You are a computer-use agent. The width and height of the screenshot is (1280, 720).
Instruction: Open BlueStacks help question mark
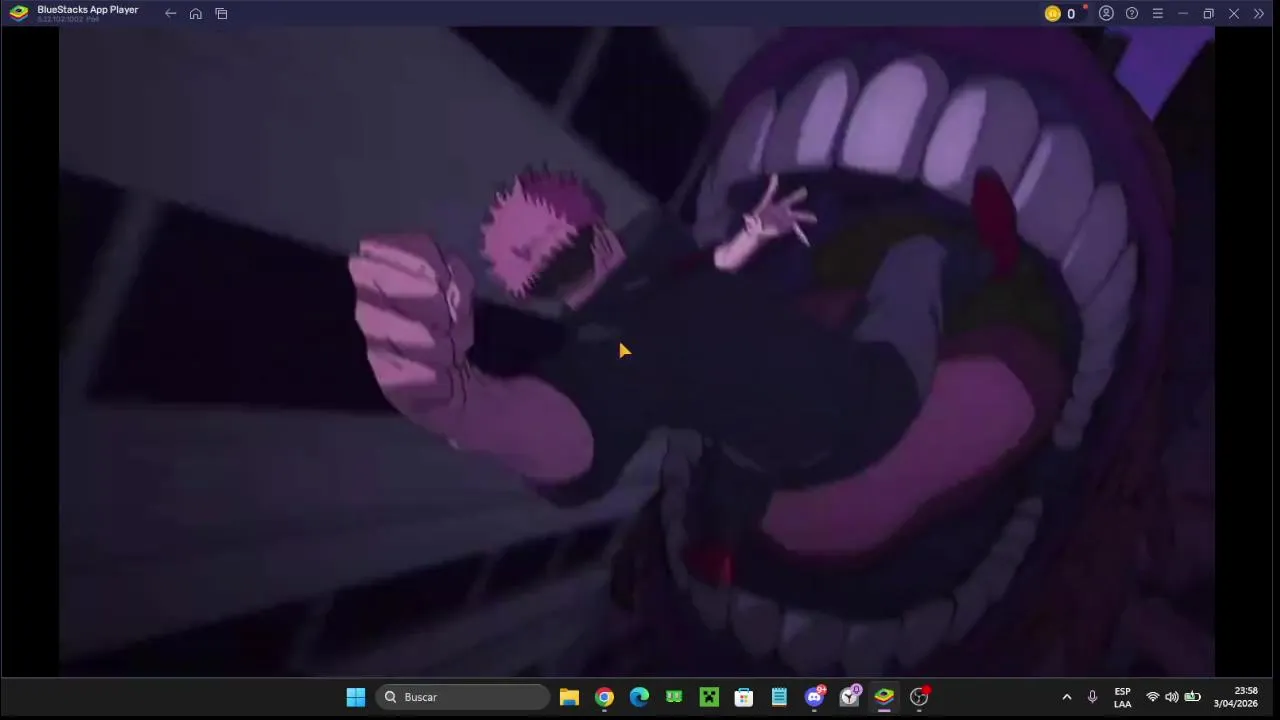(x=1132, y=14)
